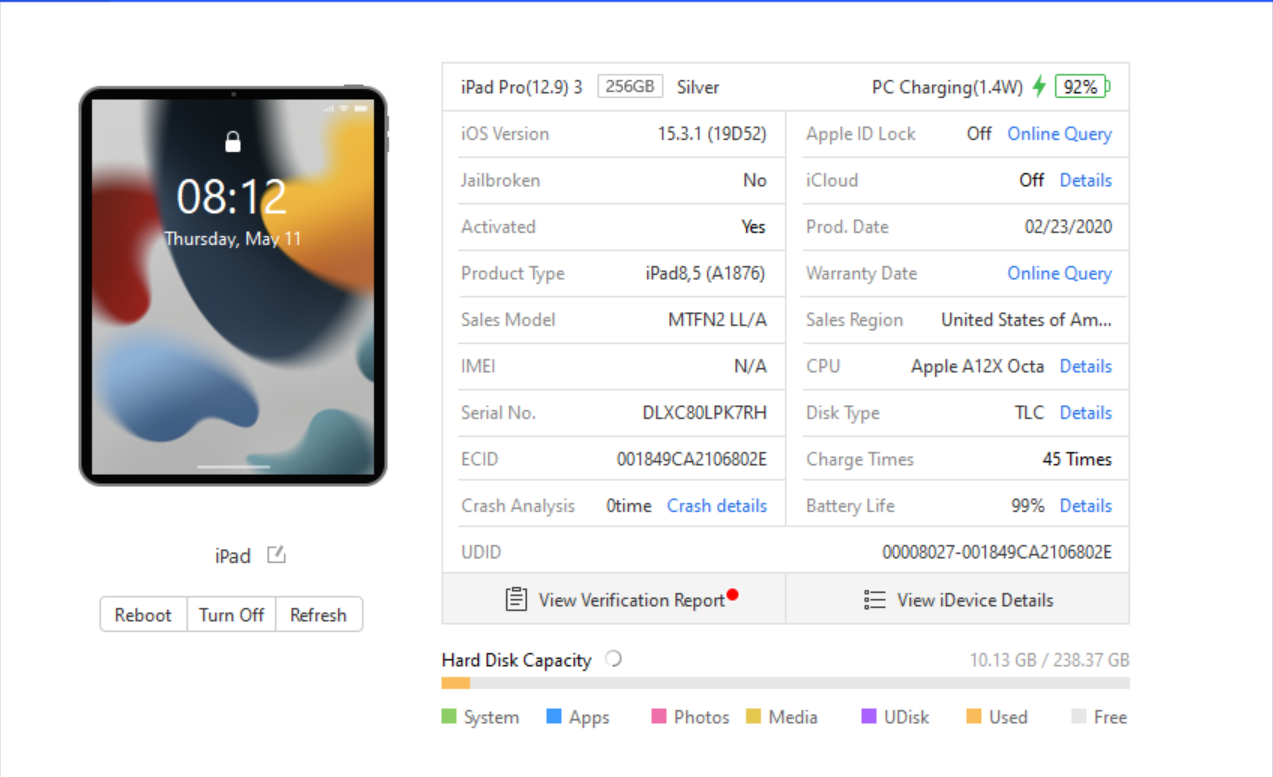This screenshot has width=1273, height=777.
Task: Query the Warranty Date online
Action: (1059, 273)
